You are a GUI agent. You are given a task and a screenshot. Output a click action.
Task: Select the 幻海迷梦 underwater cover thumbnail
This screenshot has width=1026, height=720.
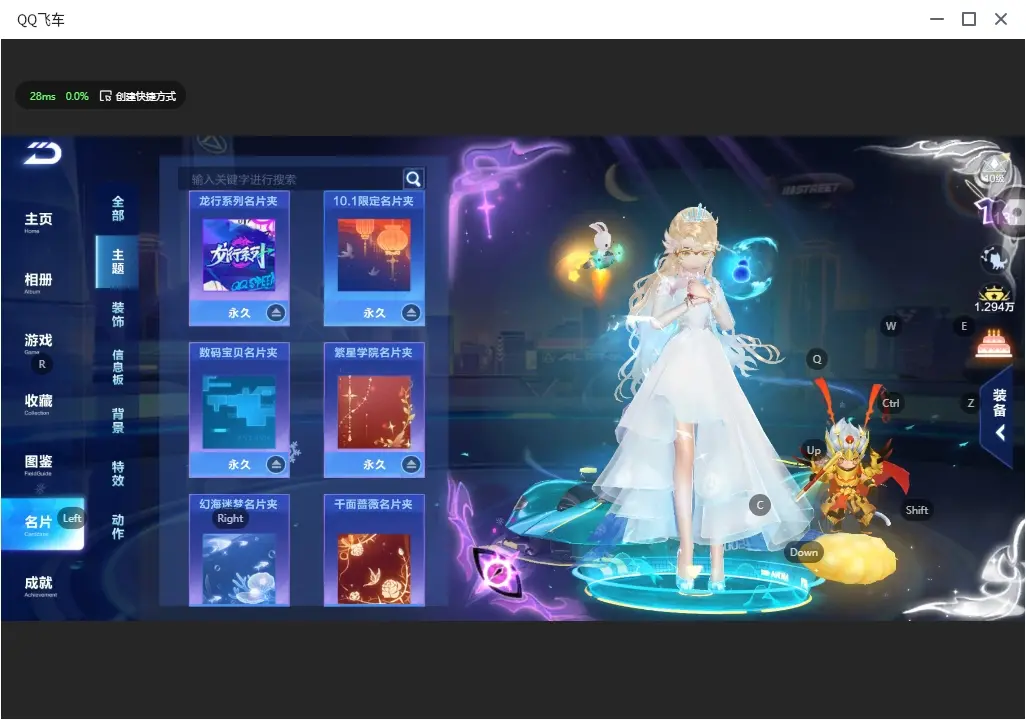tap(239, 568)
